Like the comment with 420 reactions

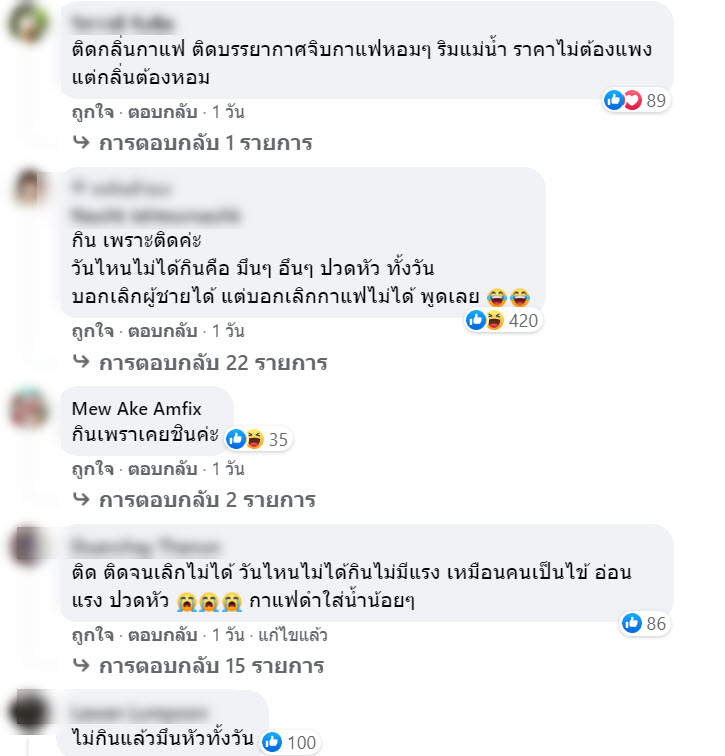click(x=93, y=331)
